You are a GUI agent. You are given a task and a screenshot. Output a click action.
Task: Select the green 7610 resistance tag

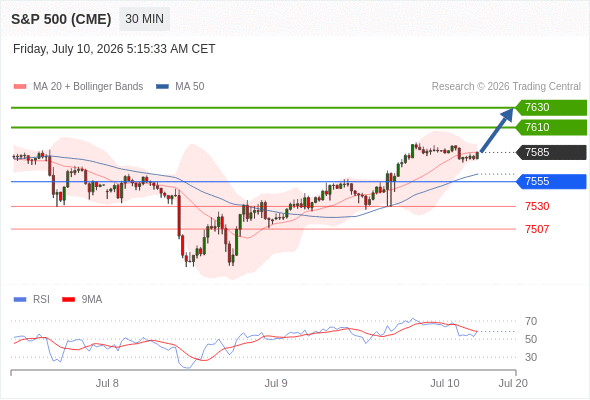click(551, 127)
